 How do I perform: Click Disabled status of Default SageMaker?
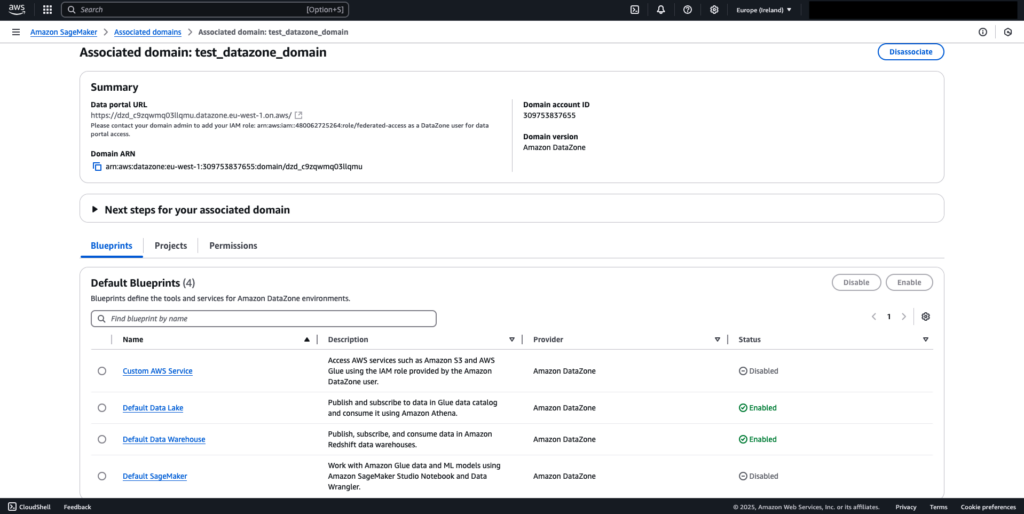pos(758,476)
